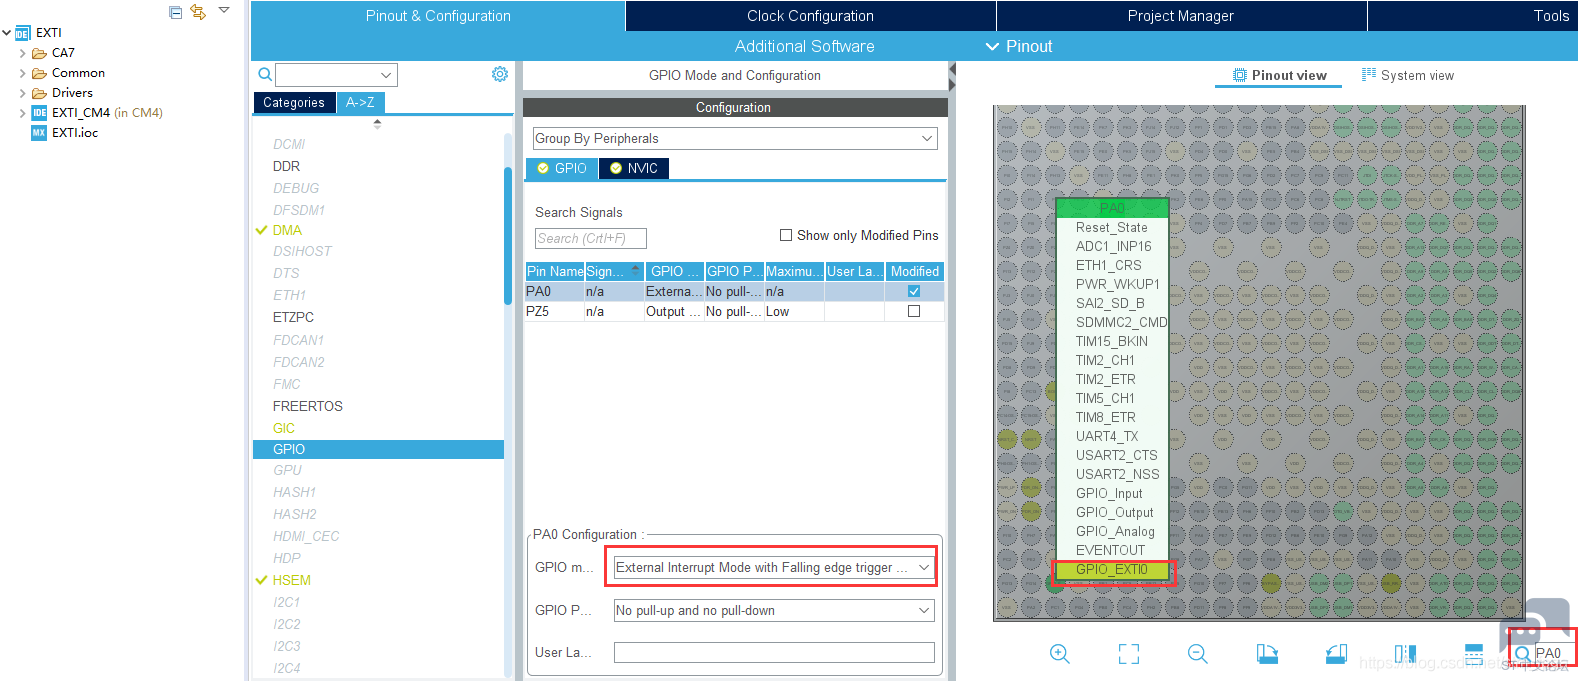
Task: Expand the Drivers folder in project tree
Action: 23,93
